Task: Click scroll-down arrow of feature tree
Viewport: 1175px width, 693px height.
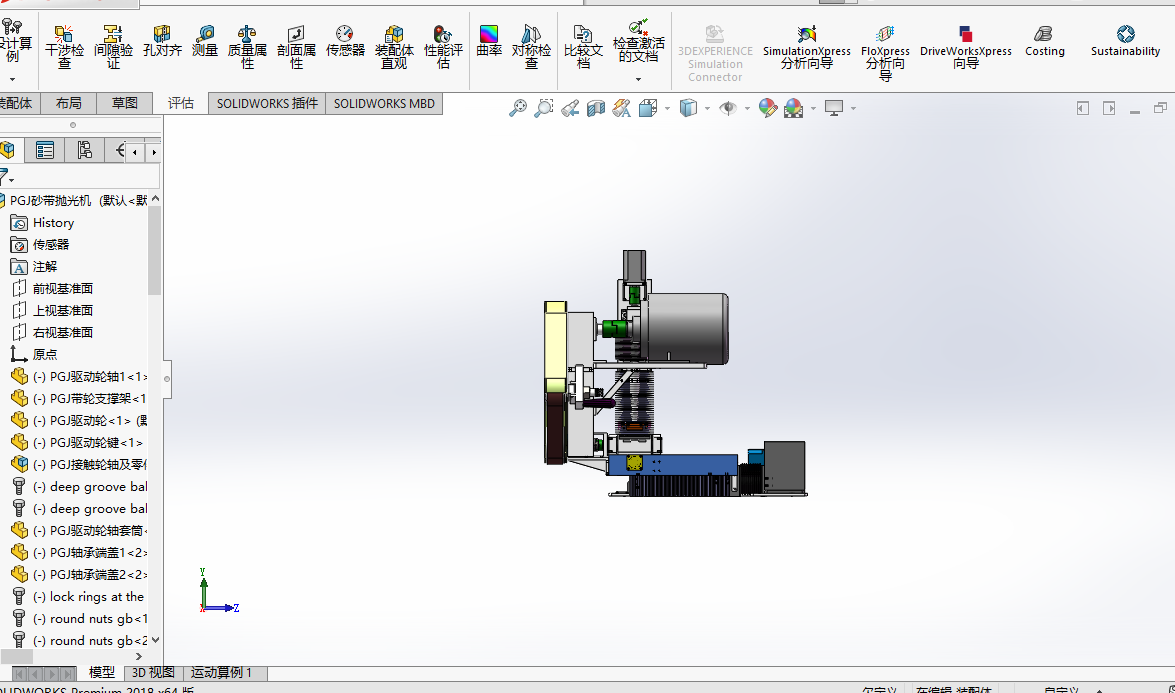Action: coord(155,640)
